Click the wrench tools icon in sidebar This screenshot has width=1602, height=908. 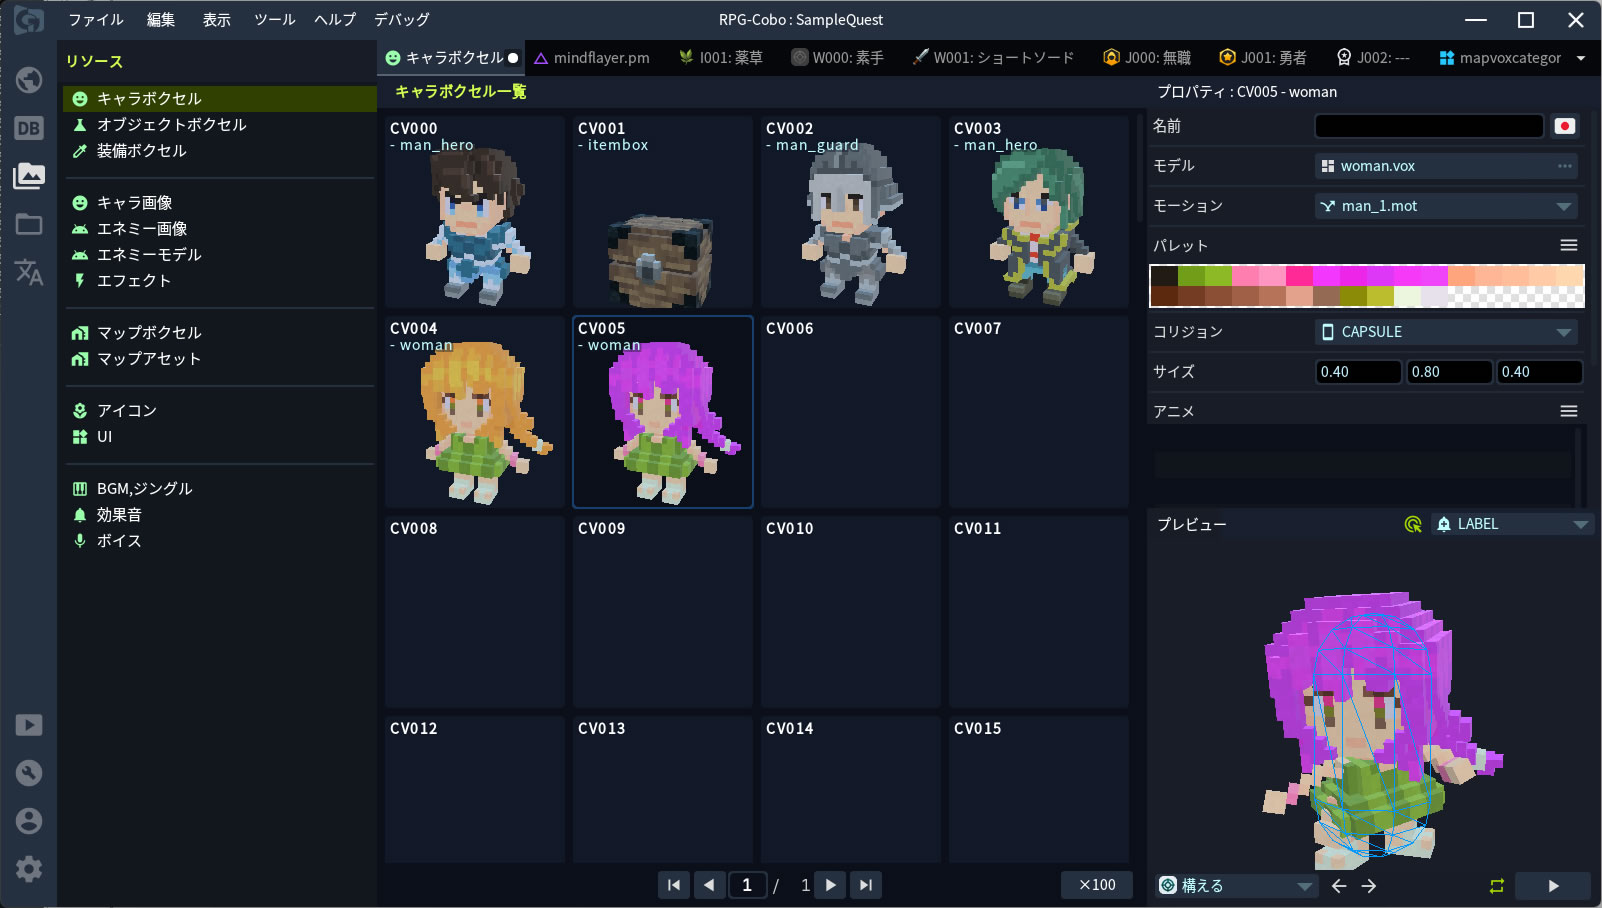(28, 773)
